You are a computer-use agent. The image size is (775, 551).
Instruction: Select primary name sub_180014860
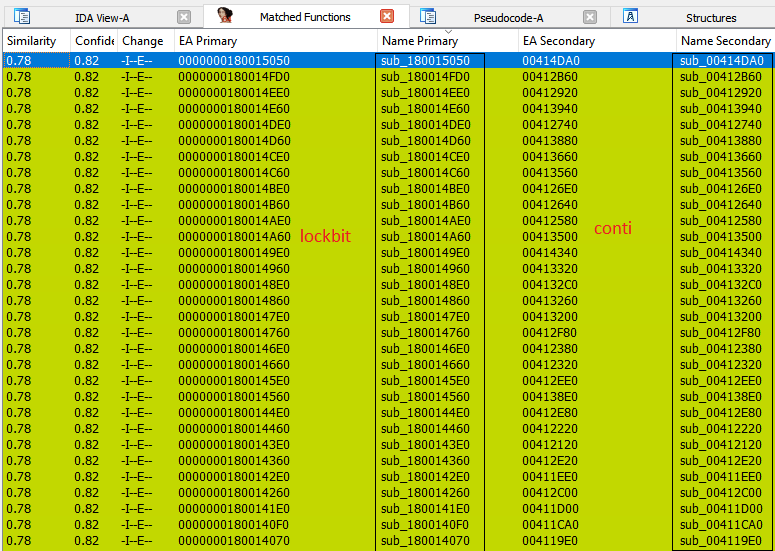tap(426, 300)
